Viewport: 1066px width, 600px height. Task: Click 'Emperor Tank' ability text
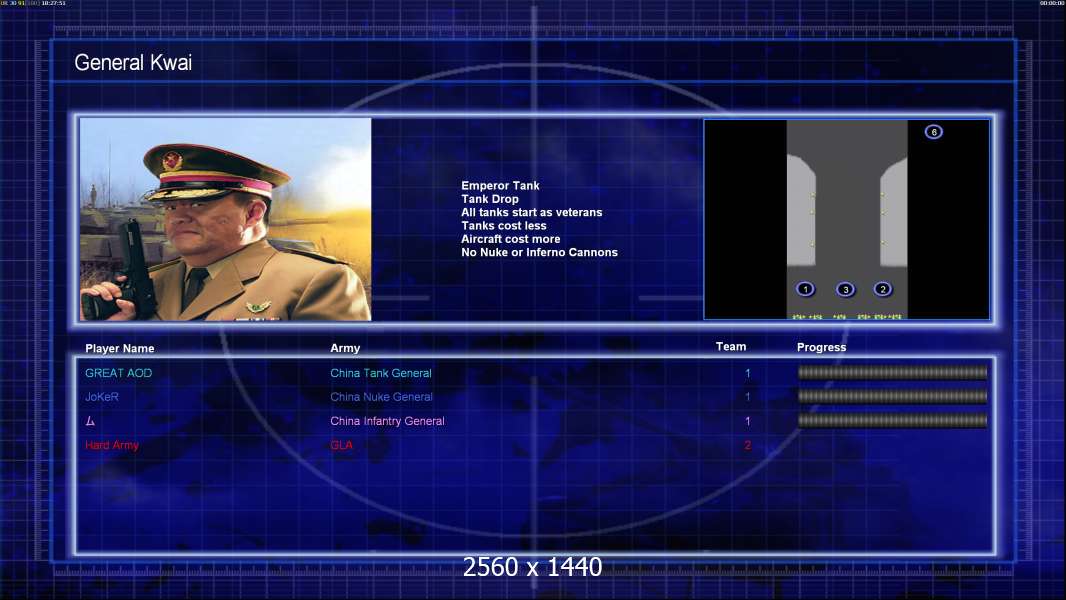[500, 186]
